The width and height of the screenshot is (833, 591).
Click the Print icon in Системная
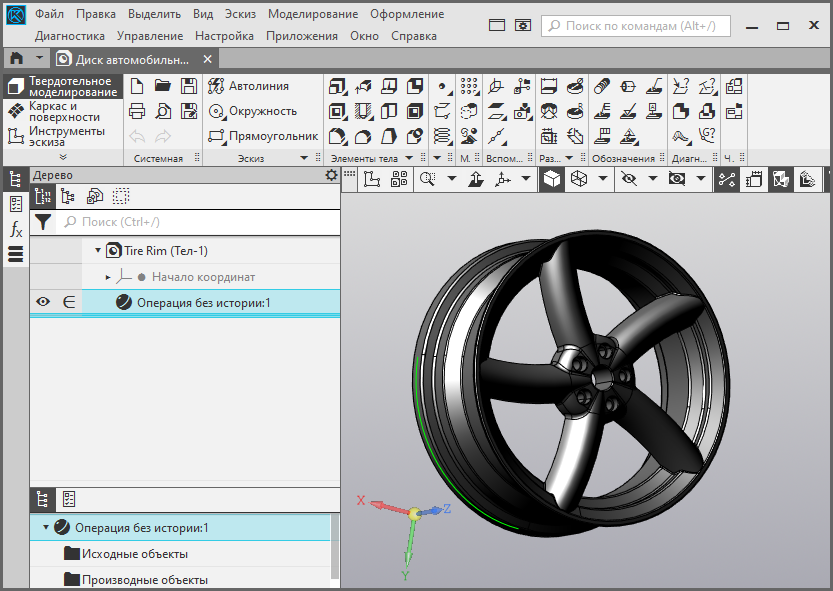click(137, 111)
